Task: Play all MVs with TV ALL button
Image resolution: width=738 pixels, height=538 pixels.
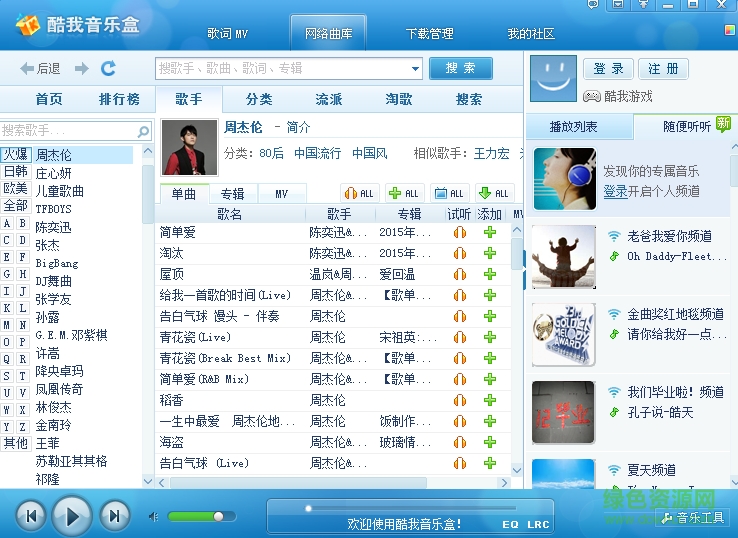Action: [449, 193]
